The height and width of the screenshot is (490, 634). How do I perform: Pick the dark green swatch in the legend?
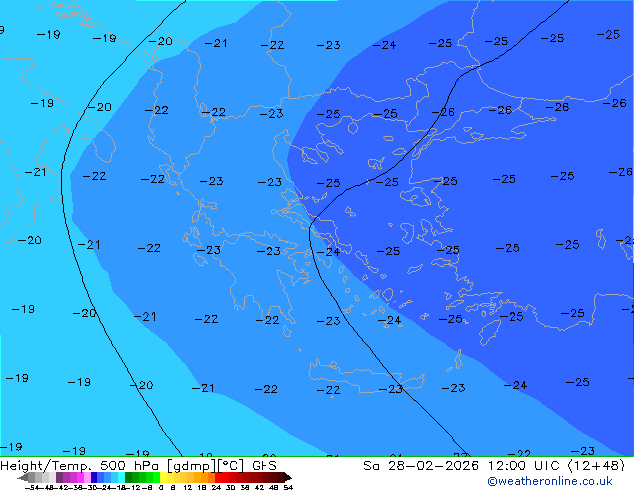tap(129, 478)
